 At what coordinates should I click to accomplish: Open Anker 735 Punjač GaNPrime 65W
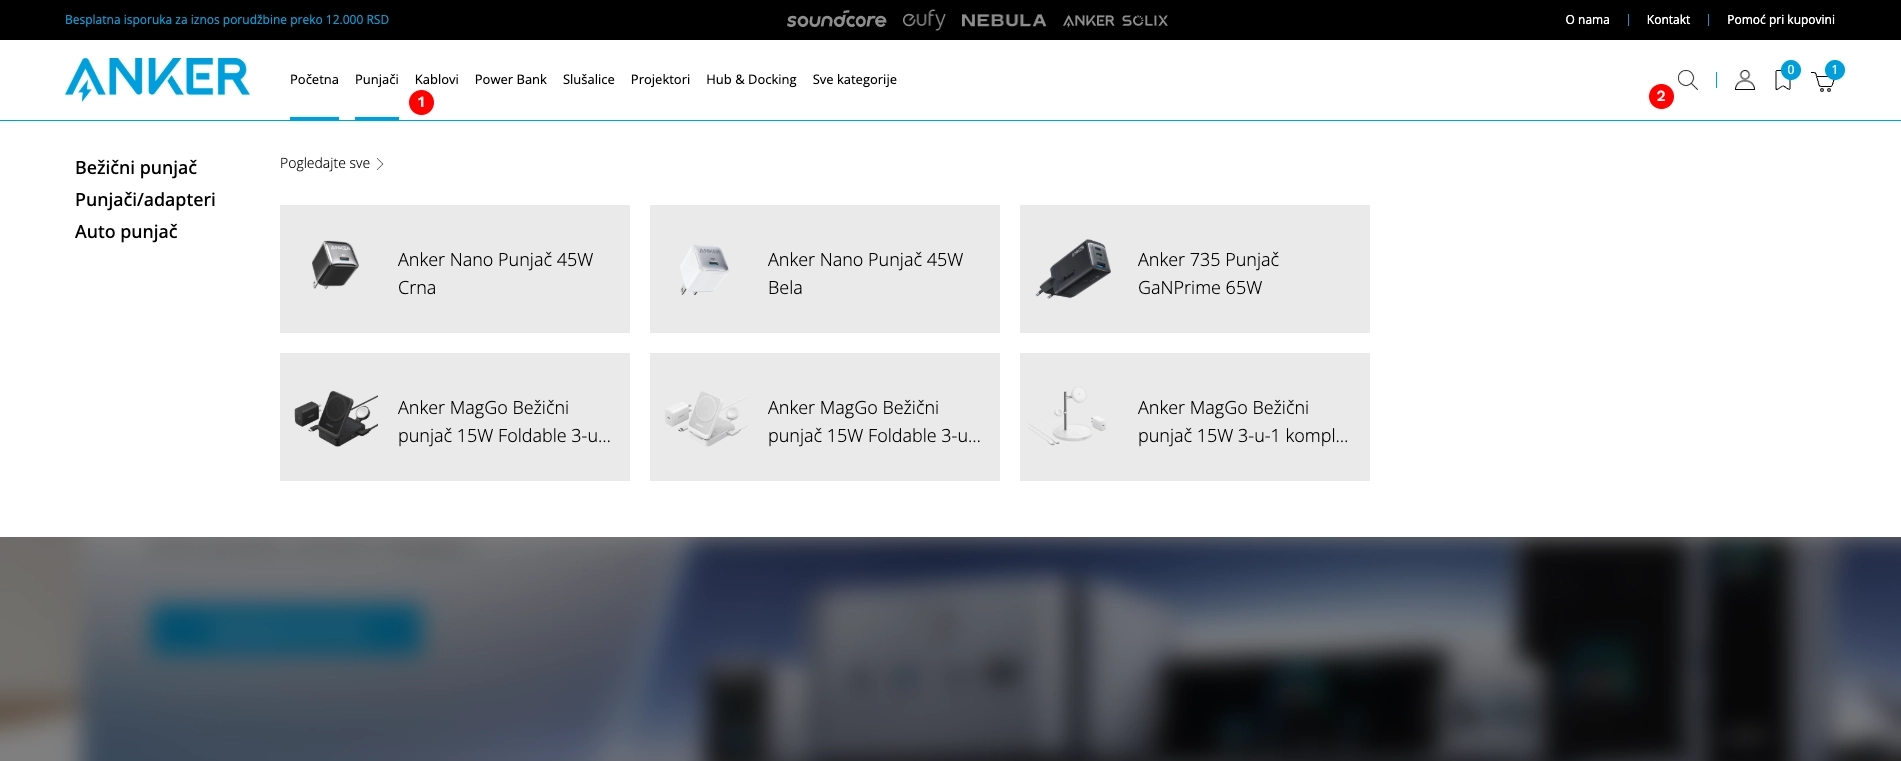pos(1195,269)
